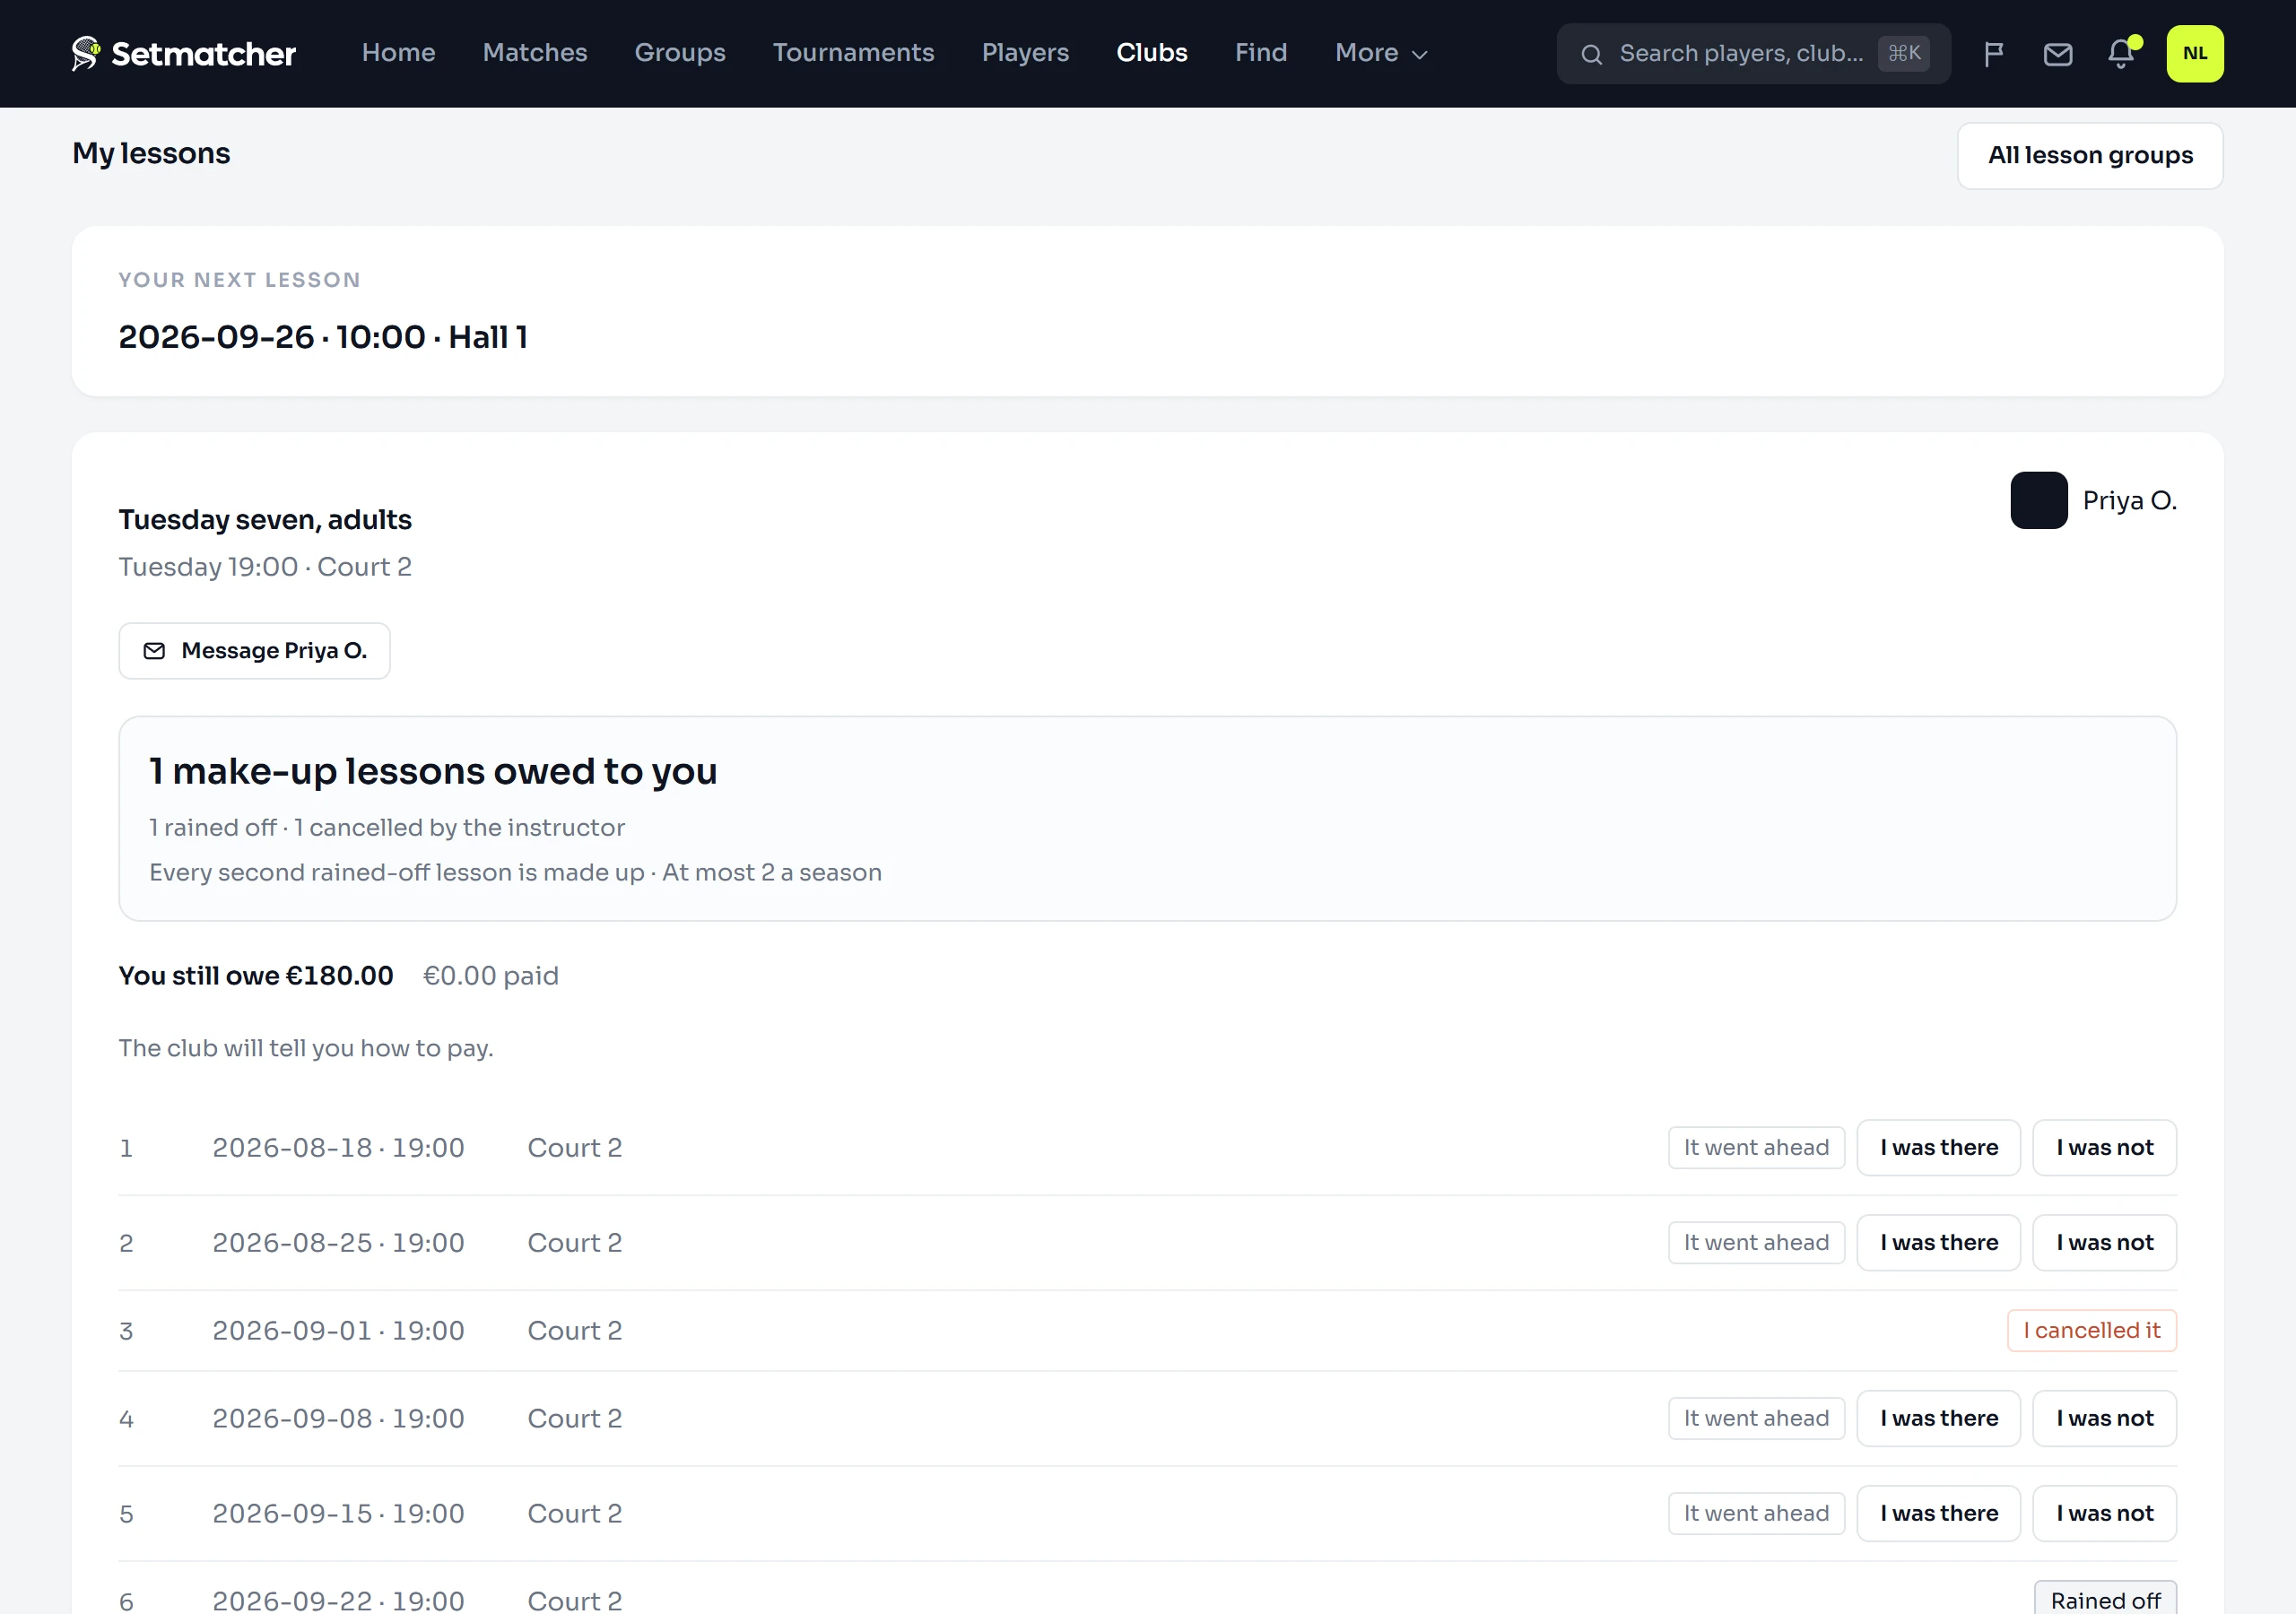
Task: Open All lesson groups
Action: 2089,156
